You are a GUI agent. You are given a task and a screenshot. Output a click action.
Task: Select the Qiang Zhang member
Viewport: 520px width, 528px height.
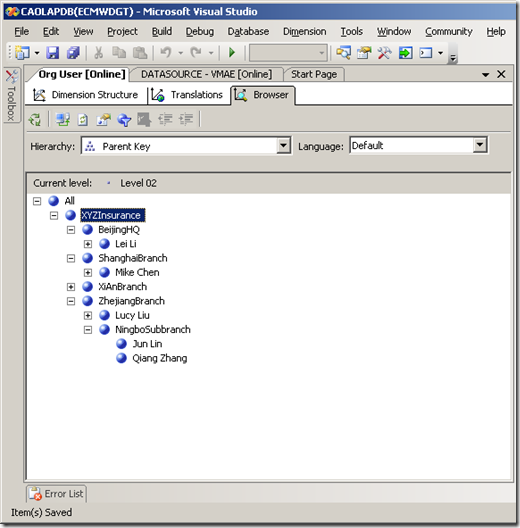(x=160, y=358)
